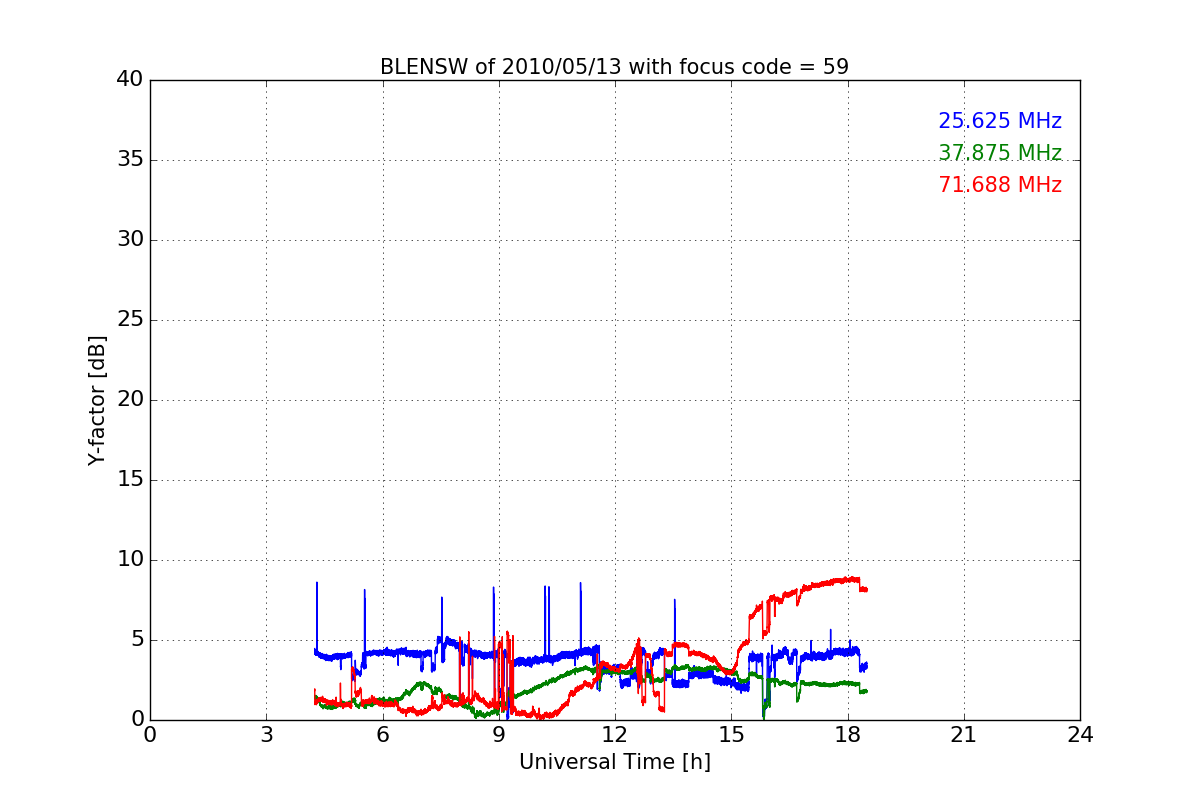Click x-axis tick label 6
The width and height of the screenshot is (1200, 800).
point(383,735)
